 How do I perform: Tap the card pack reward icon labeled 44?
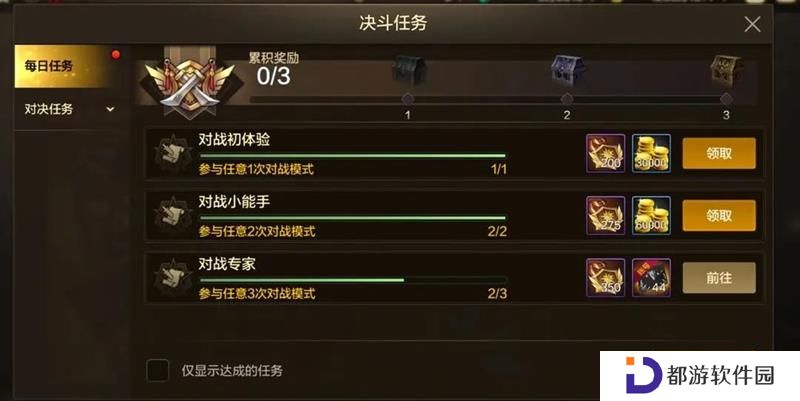click(x=651, y=278)
